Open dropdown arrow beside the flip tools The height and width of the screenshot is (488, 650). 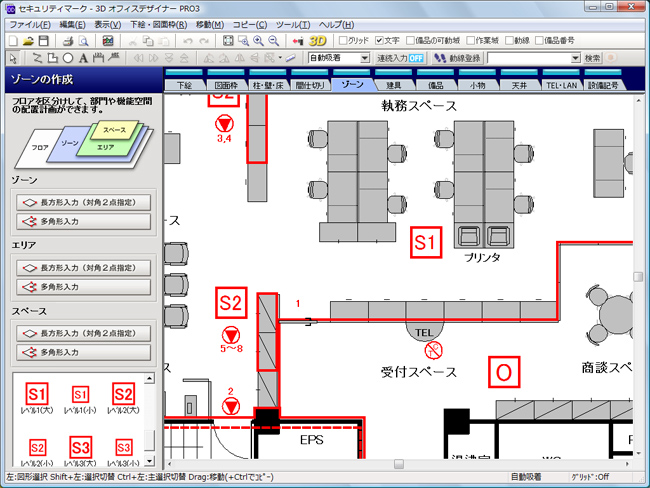click(x=280, y=58)
